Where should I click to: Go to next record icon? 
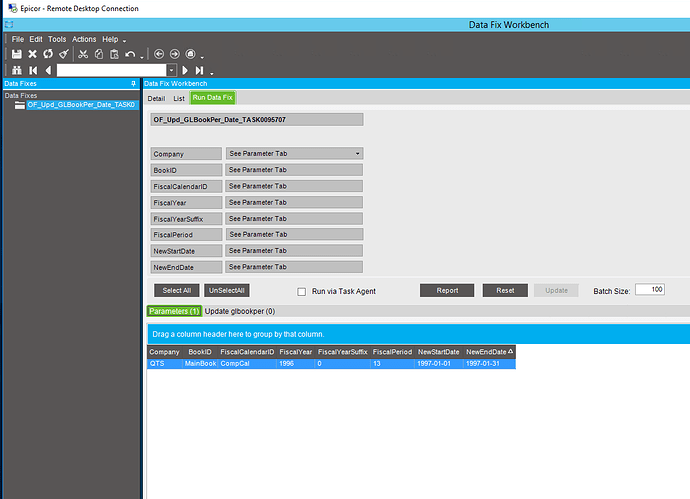[x=185, y=70]
